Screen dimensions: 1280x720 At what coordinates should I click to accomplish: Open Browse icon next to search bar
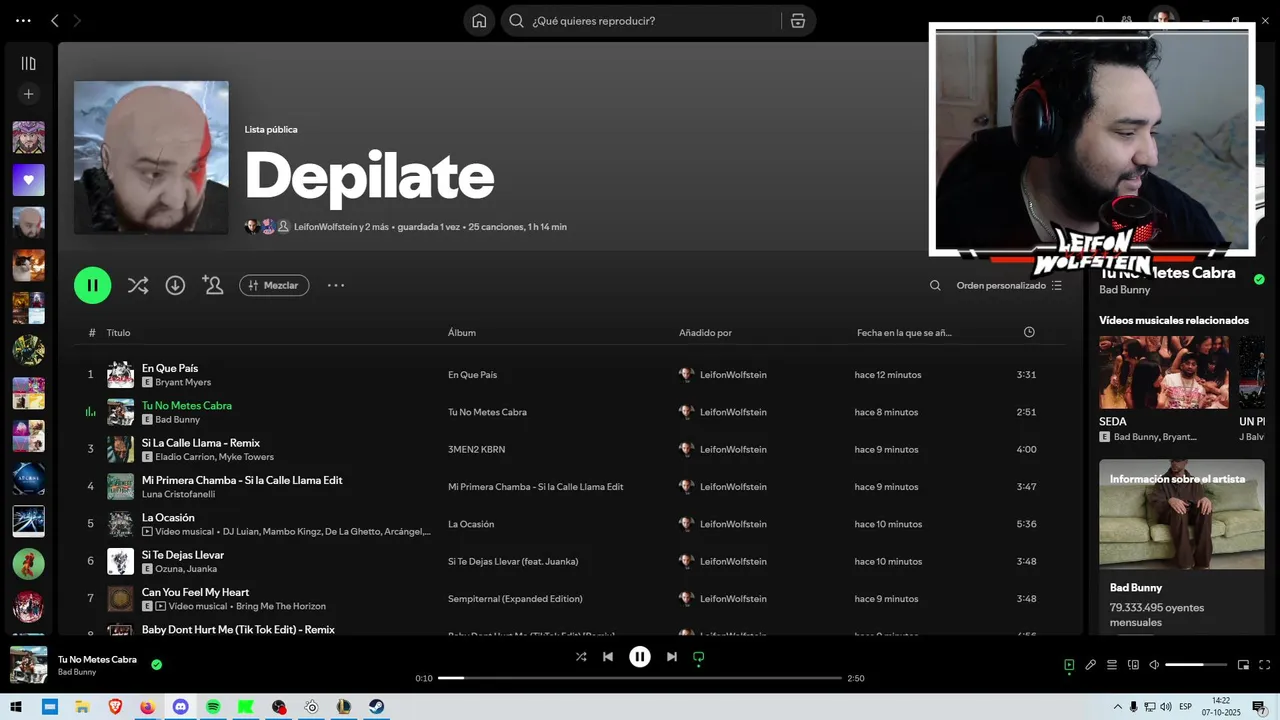797,21
